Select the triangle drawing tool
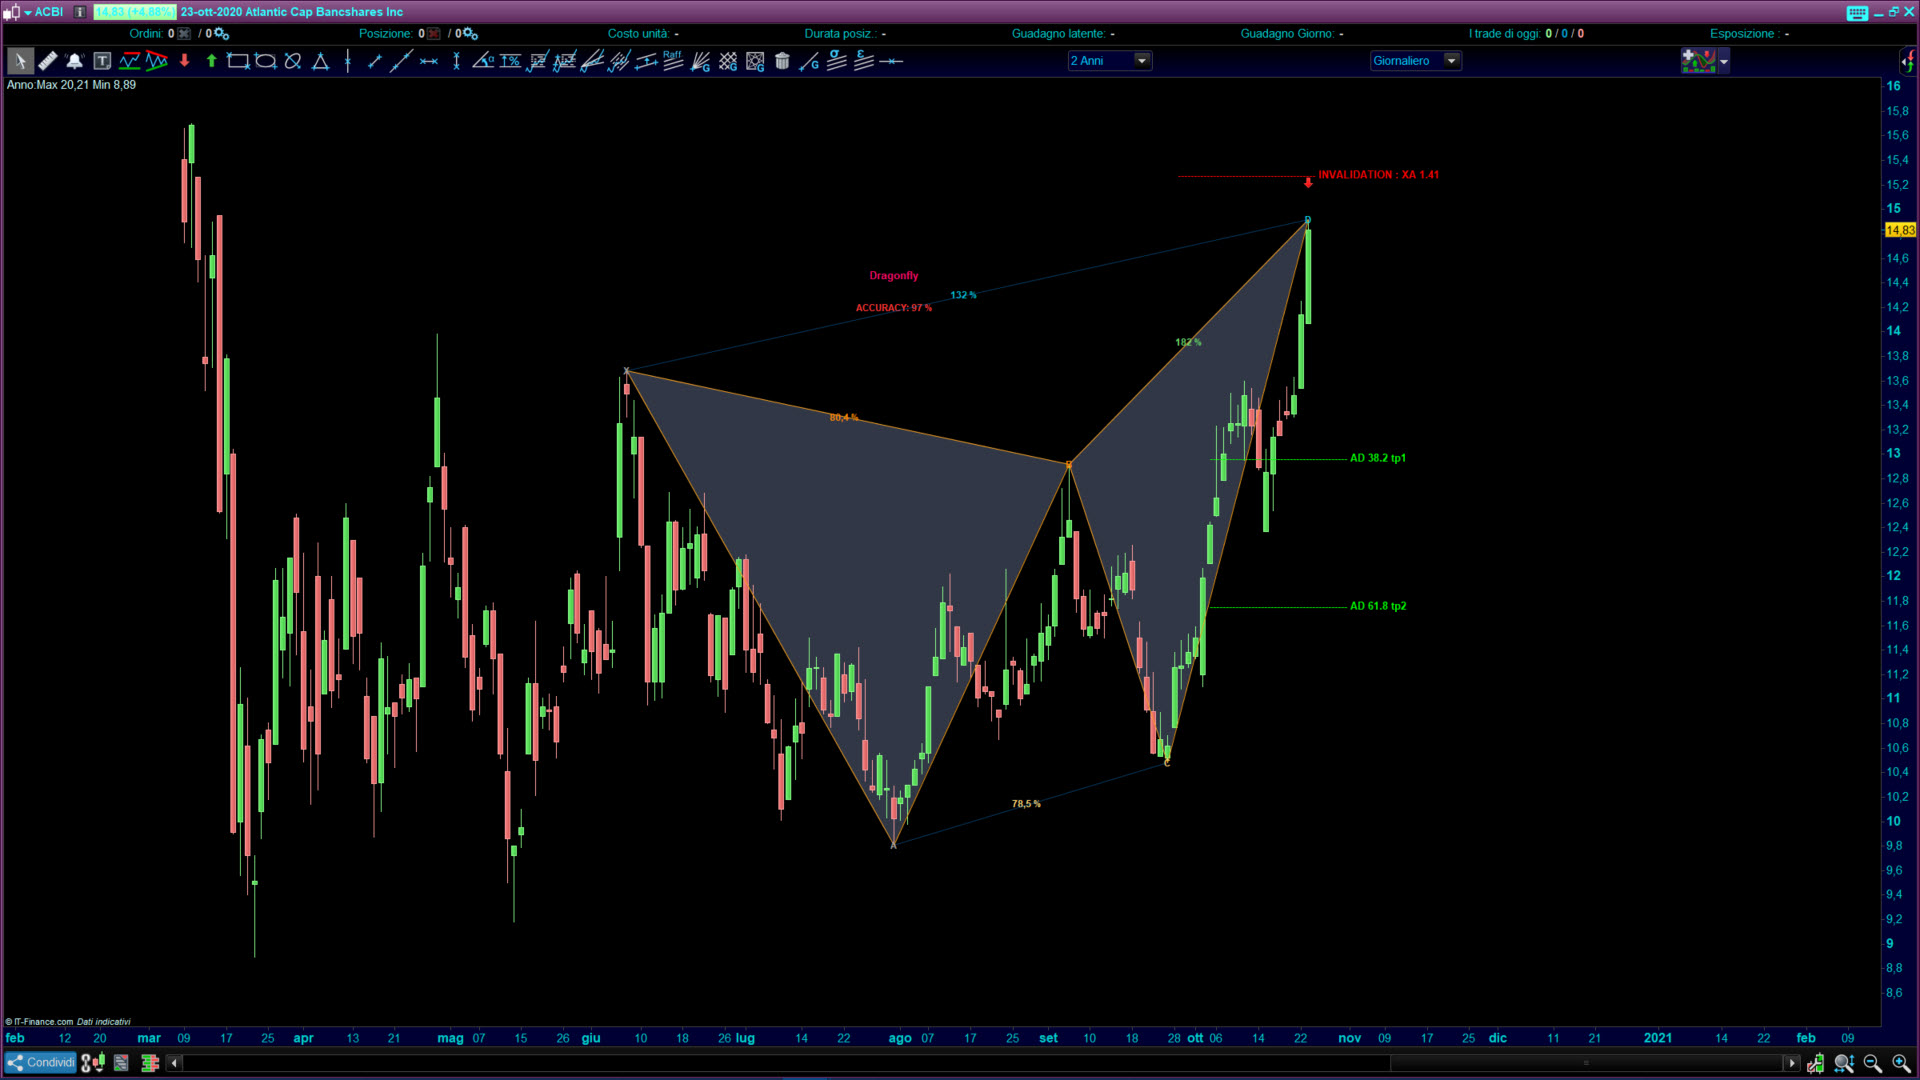This screenshot has height=1080, width=1920. coord(320,61)
